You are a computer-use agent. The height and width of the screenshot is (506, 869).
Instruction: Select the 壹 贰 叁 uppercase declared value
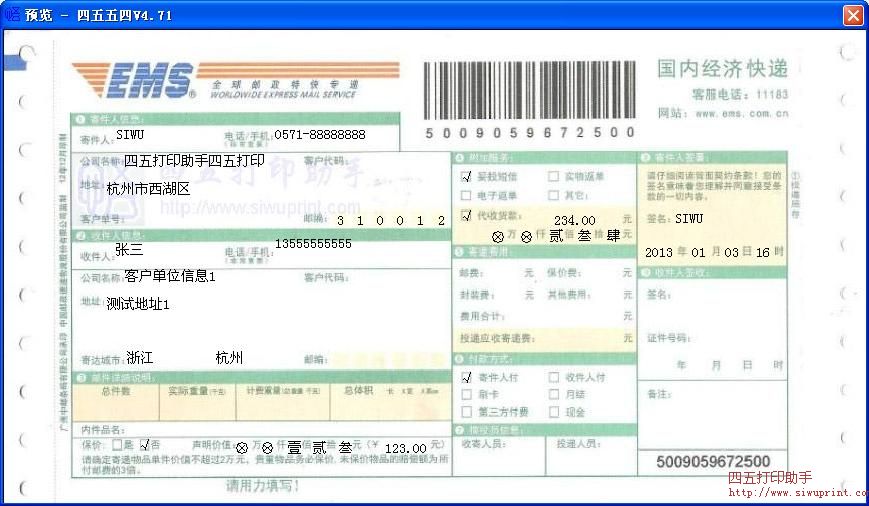tap(319, 447)
